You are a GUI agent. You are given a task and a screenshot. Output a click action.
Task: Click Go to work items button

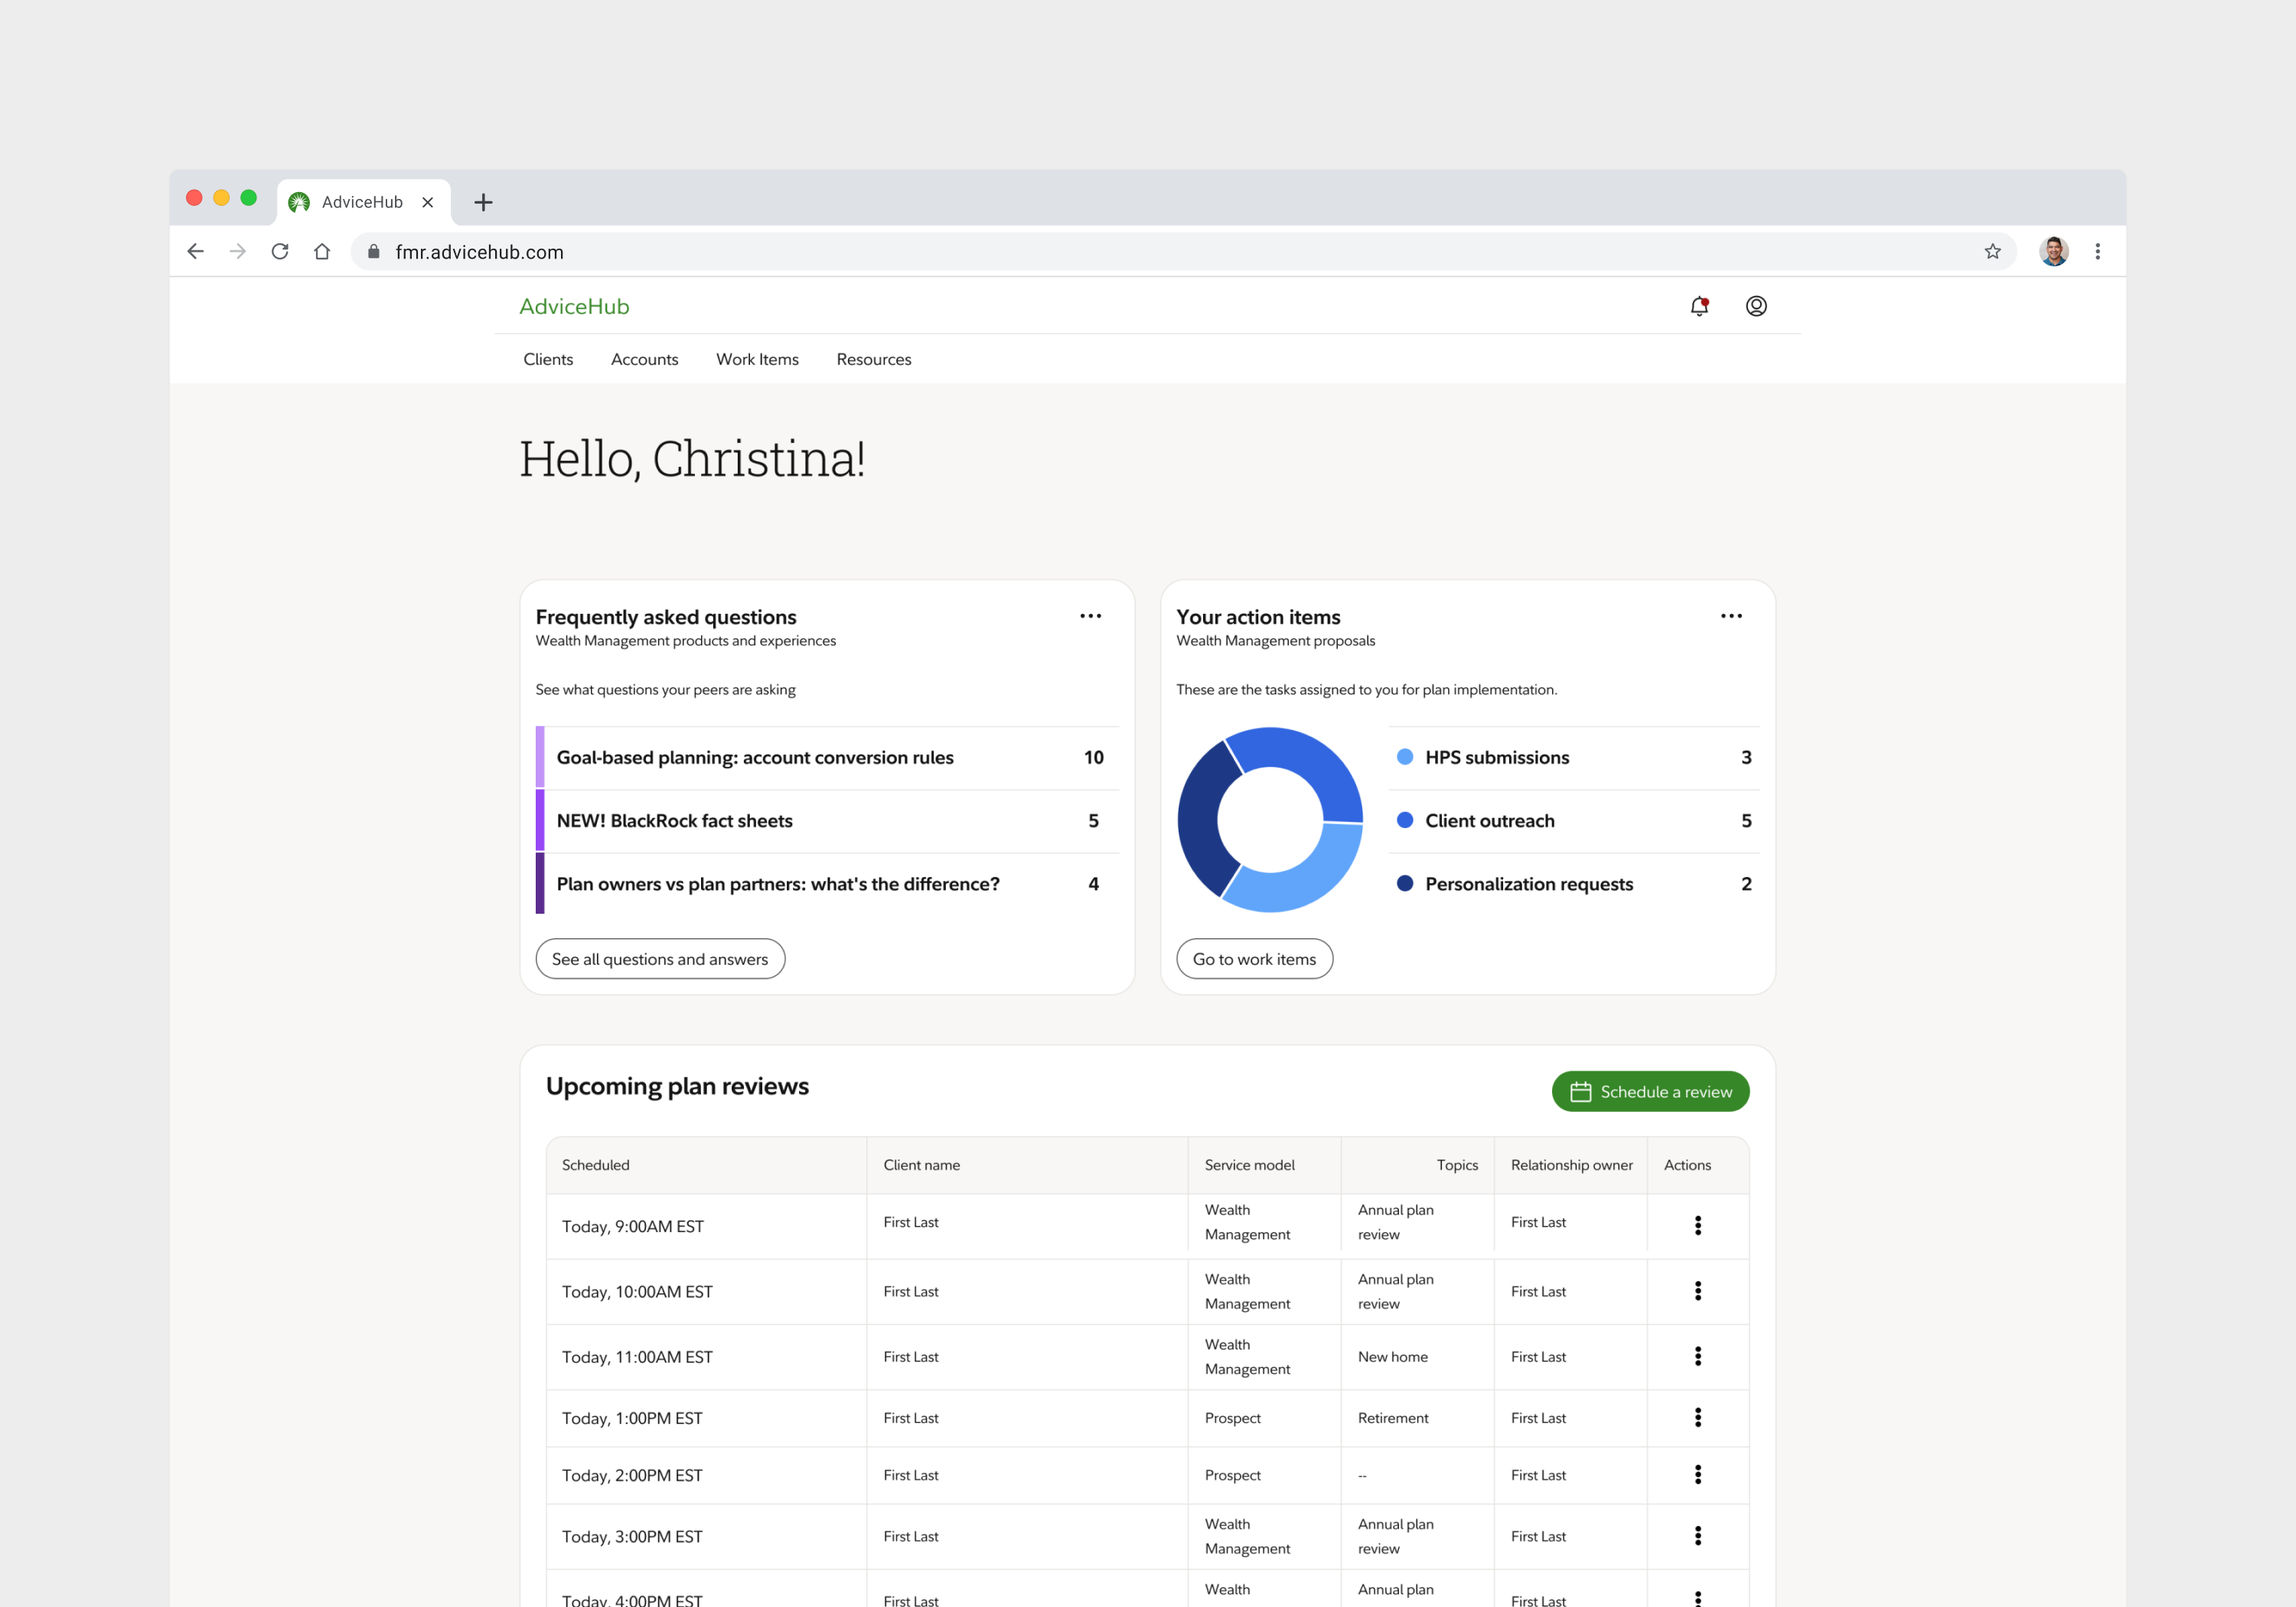1253,959
